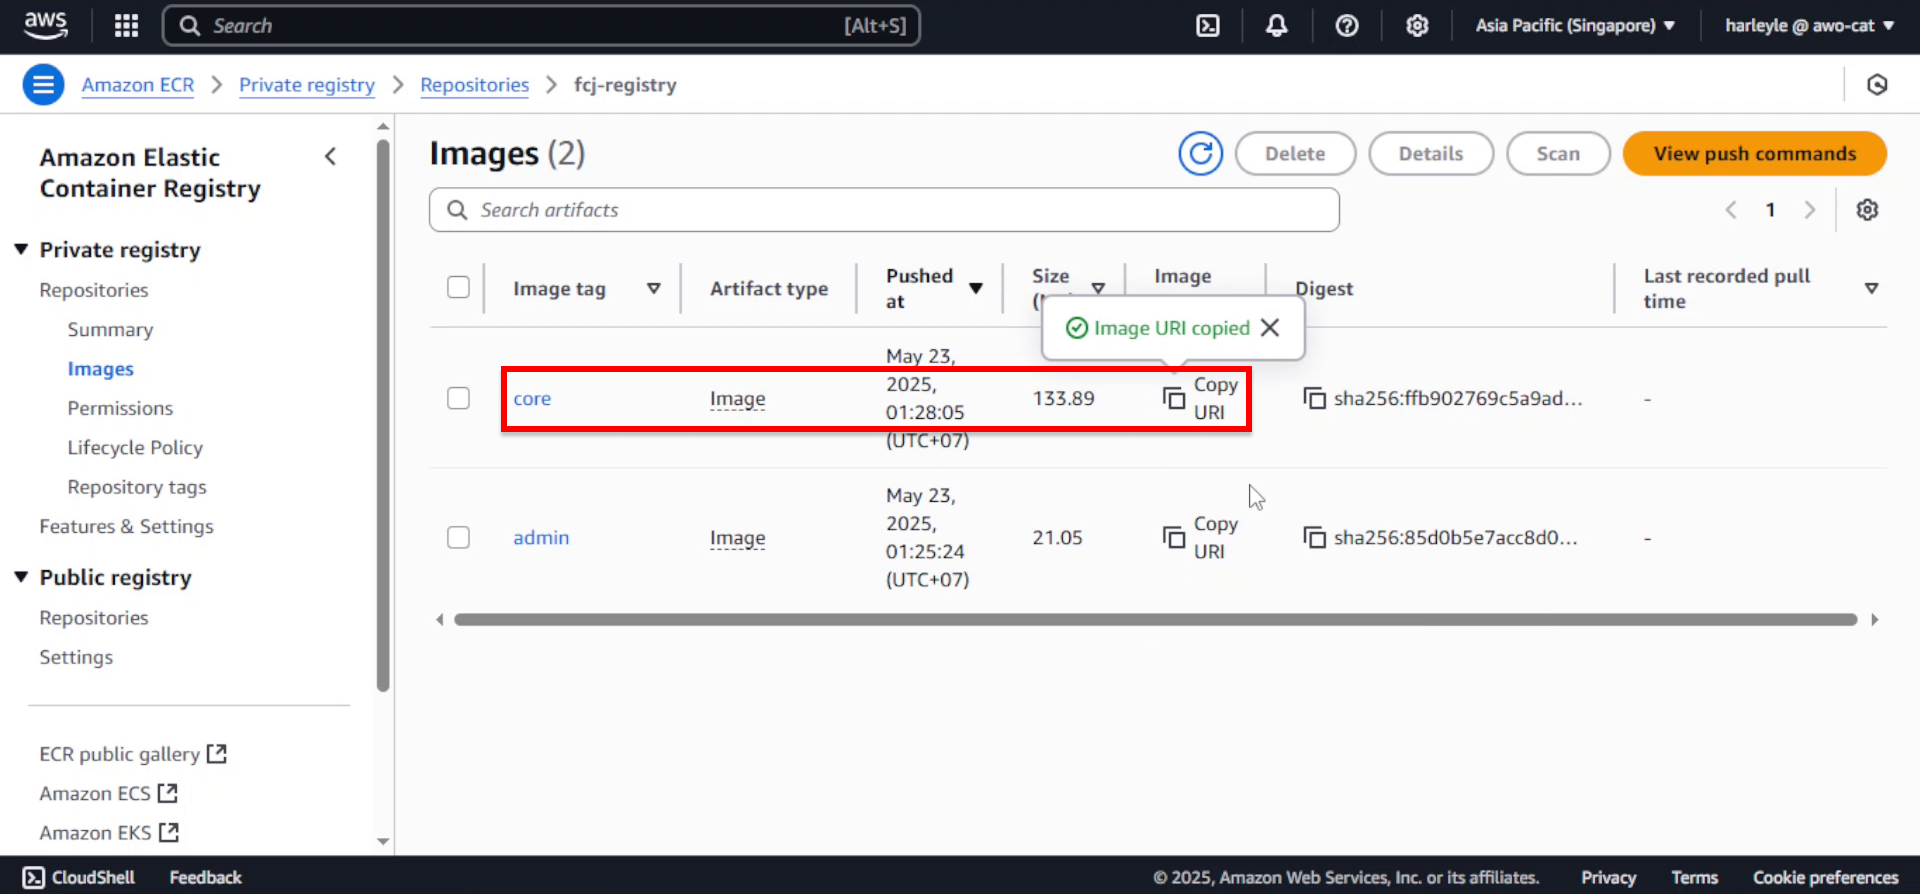Sort by Image tag column arrow
Image resolution: width=1920 pixels, height=894 pixels.
click(653, 288)
